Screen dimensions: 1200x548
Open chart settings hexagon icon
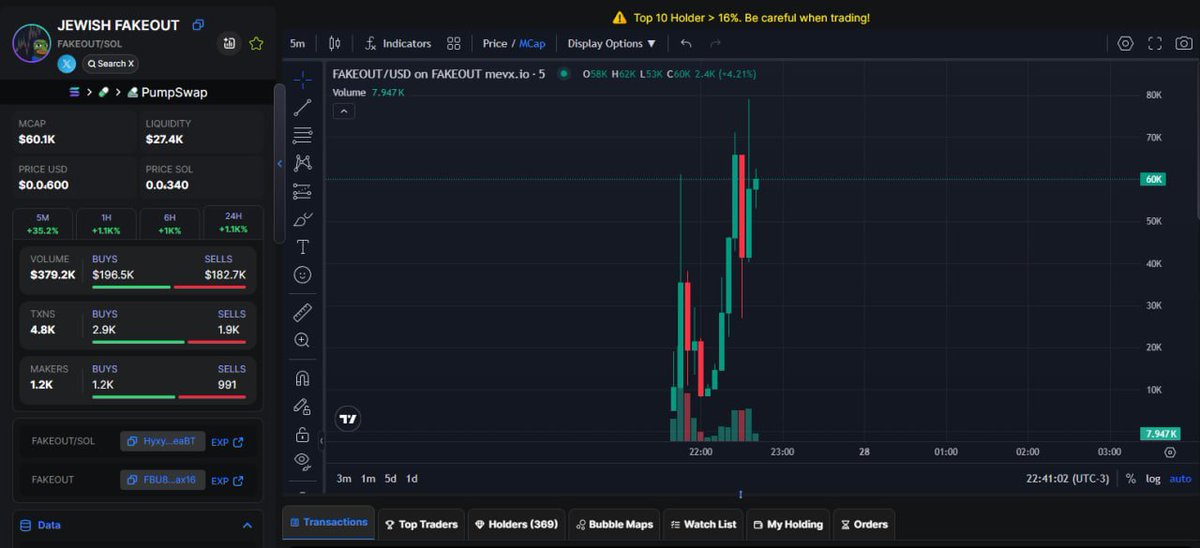coord(1125,44)
